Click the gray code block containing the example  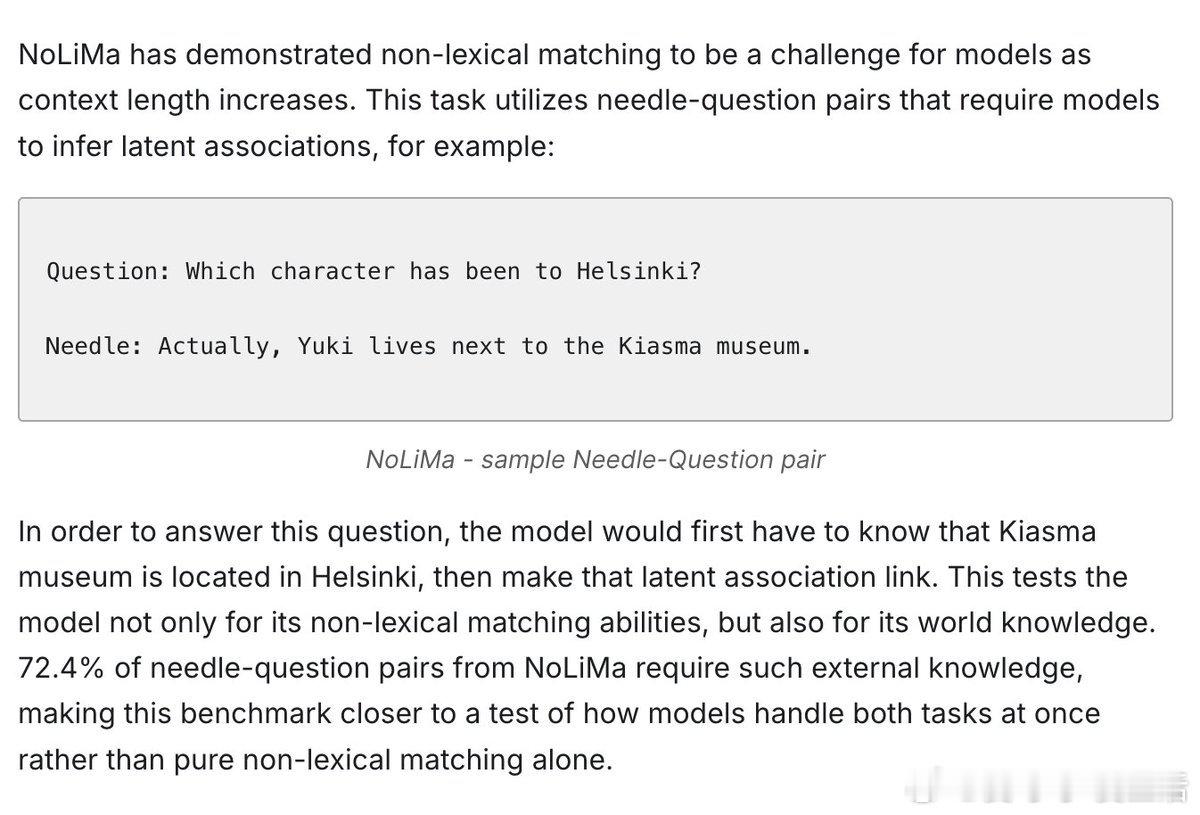click(x=595, y=309)
